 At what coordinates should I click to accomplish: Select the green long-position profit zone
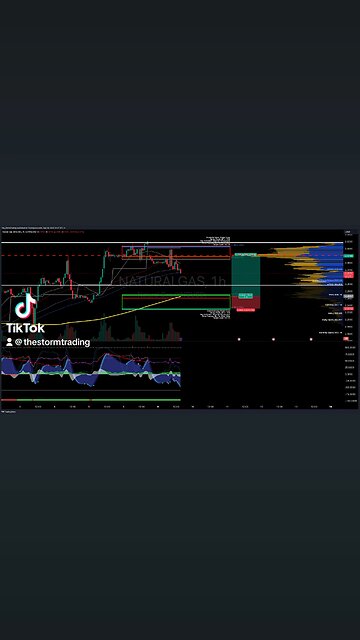click(246, 276)
